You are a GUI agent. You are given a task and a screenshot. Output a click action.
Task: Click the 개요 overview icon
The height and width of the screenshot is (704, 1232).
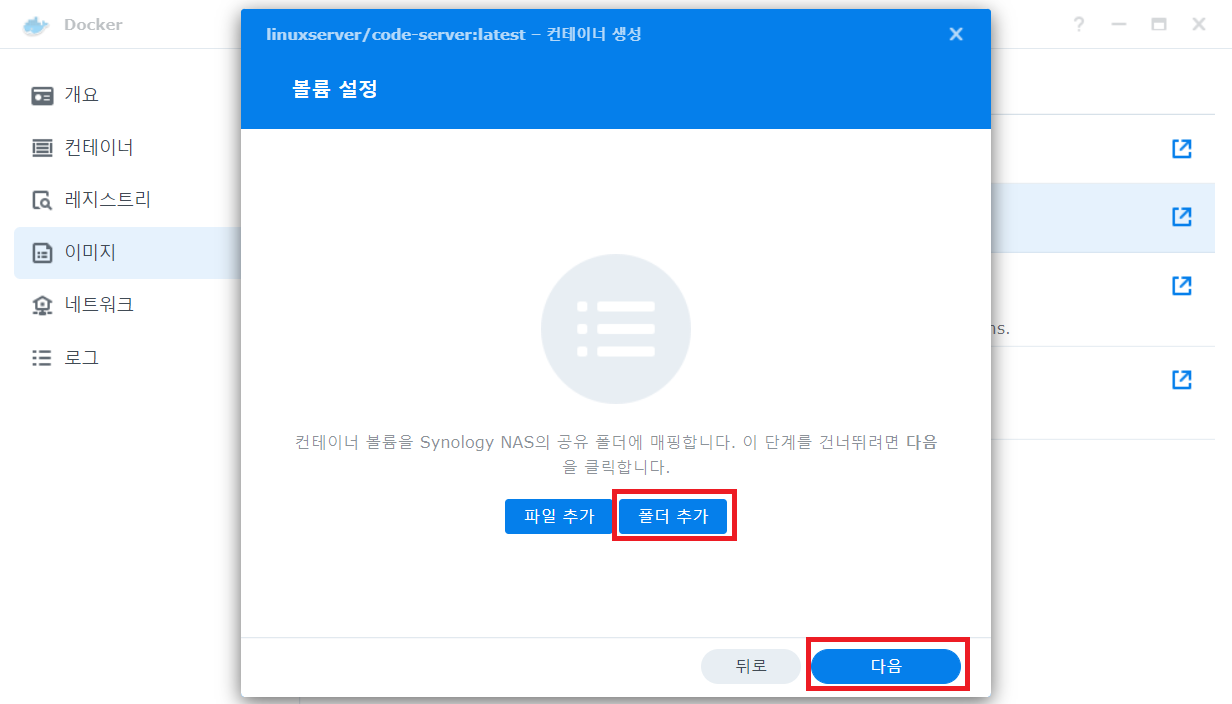click(x=42, y=96)
